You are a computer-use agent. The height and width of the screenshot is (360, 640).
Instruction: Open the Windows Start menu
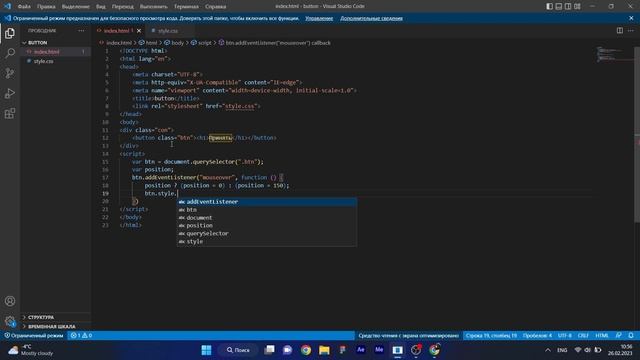tap(207, 350)
